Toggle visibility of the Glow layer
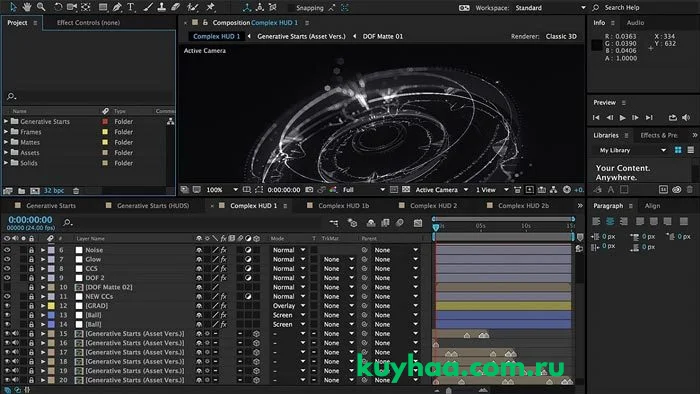This screenshot has height=394, width=700. [7, 259]
